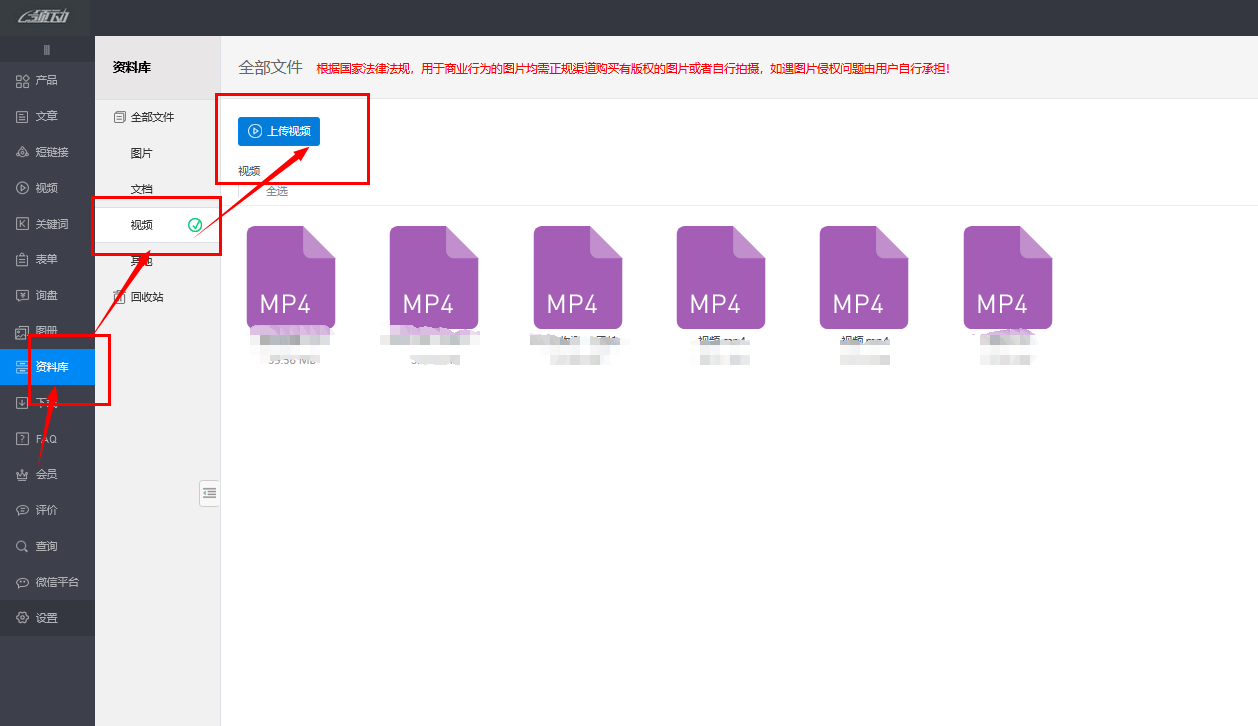Open 设置 at the sidebar bottom
Viewport: 1258px width, 726px height.
click(x=46, y=618)
